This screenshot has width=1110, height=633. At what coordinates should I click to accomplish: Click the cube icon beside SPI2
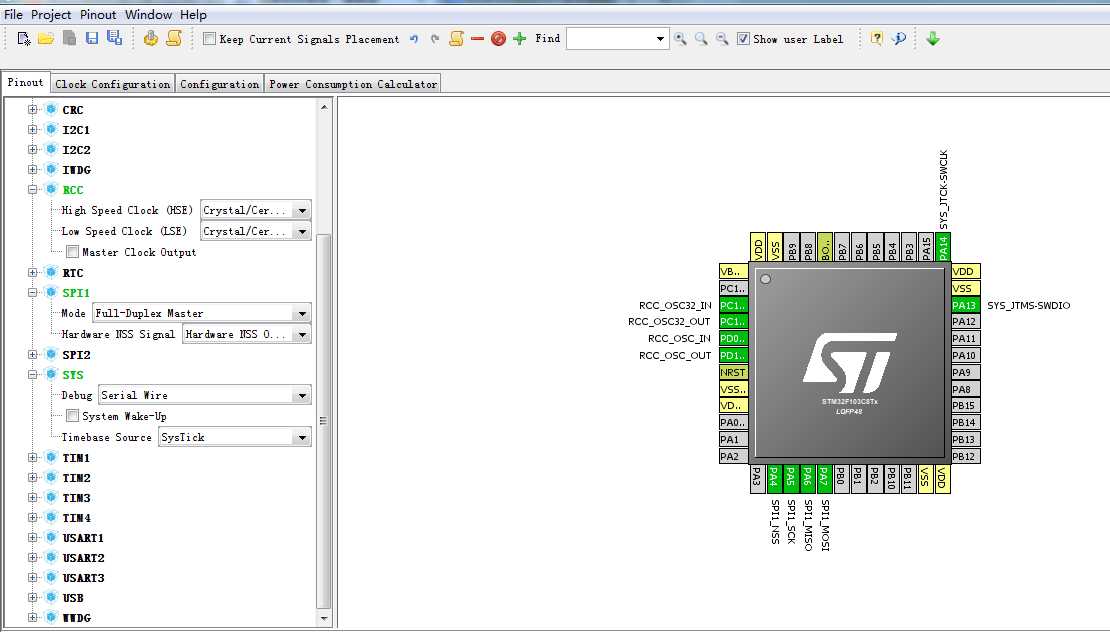click(51, 354)
